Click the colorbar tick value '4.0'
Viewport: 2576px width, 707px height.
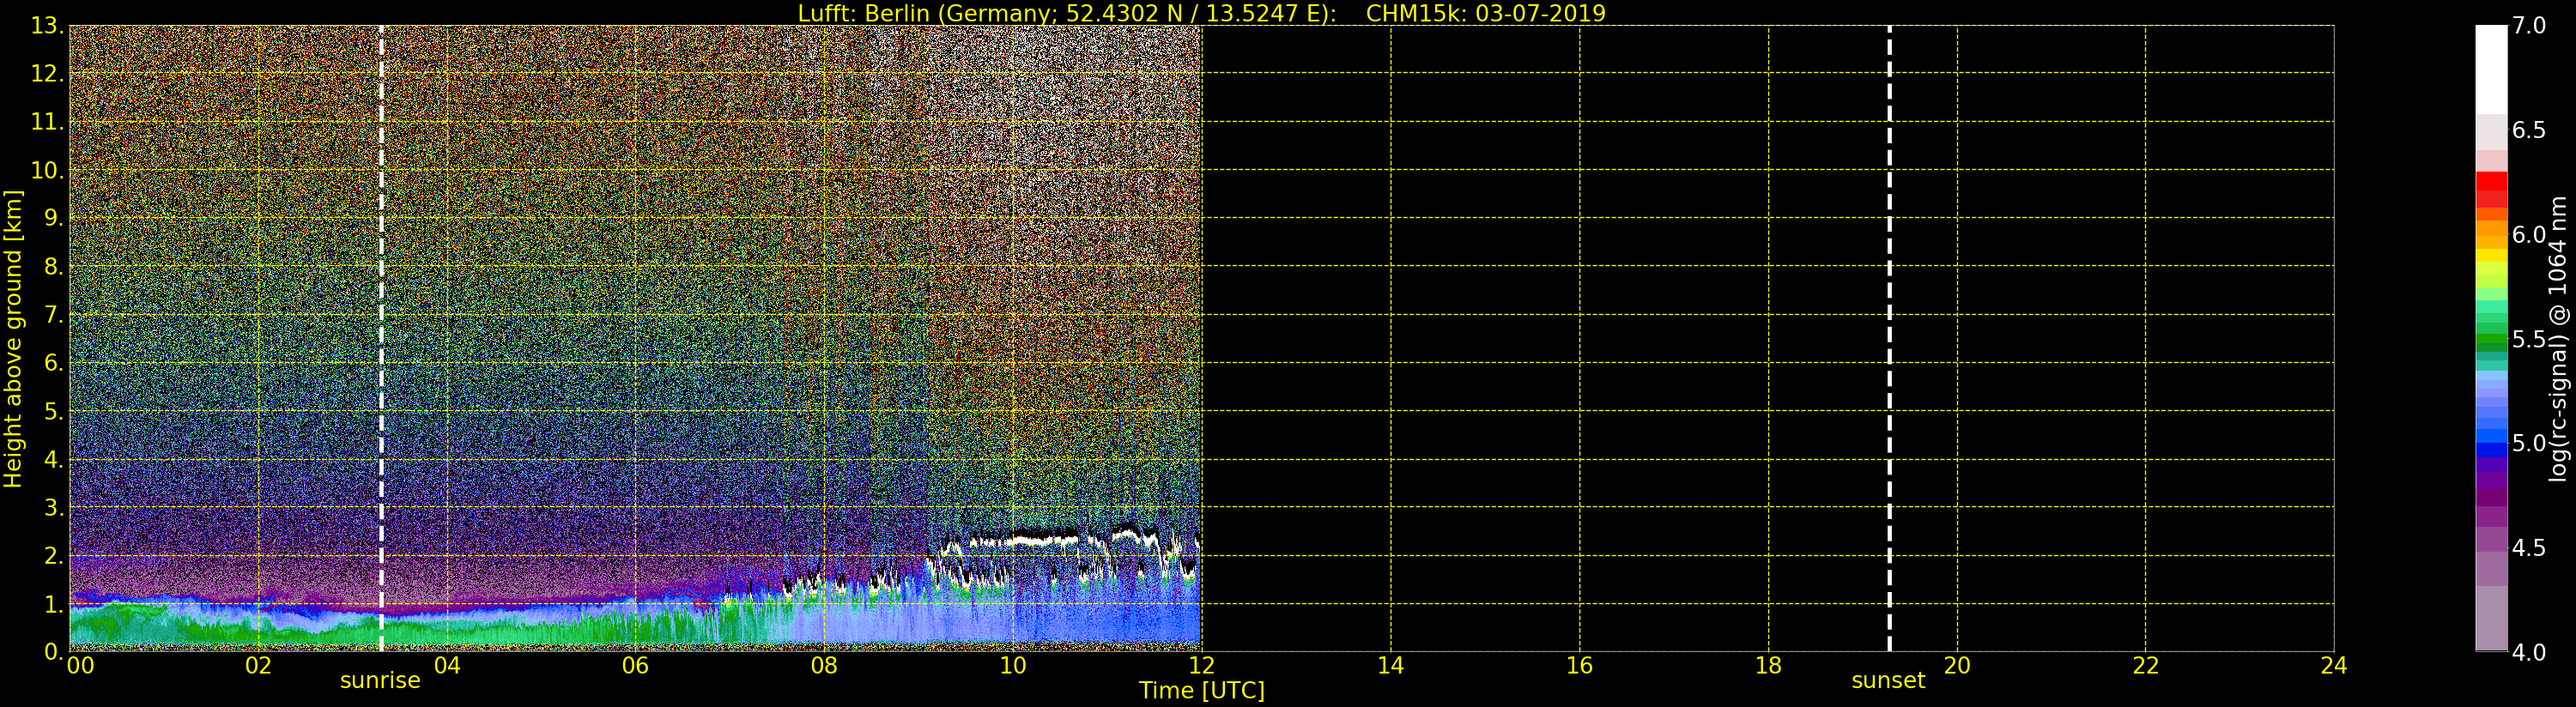(x=2529, y=653)
